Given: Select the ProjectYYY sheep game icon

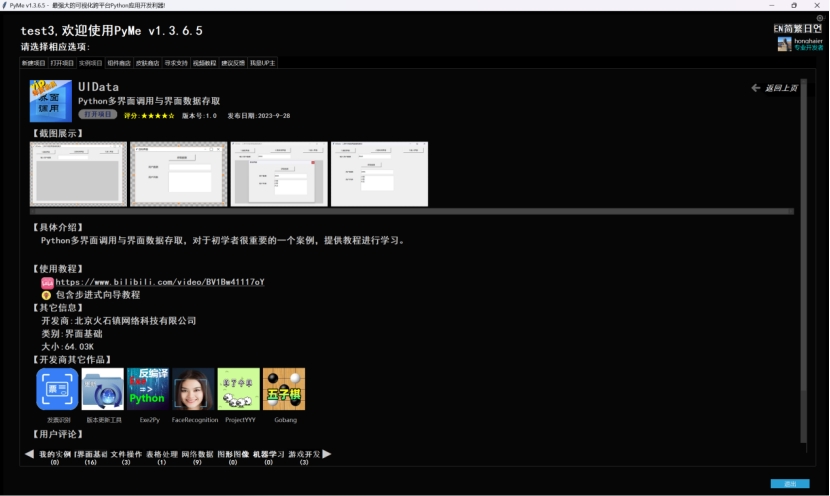Looking at the screenshot, I should coord(238,389).
